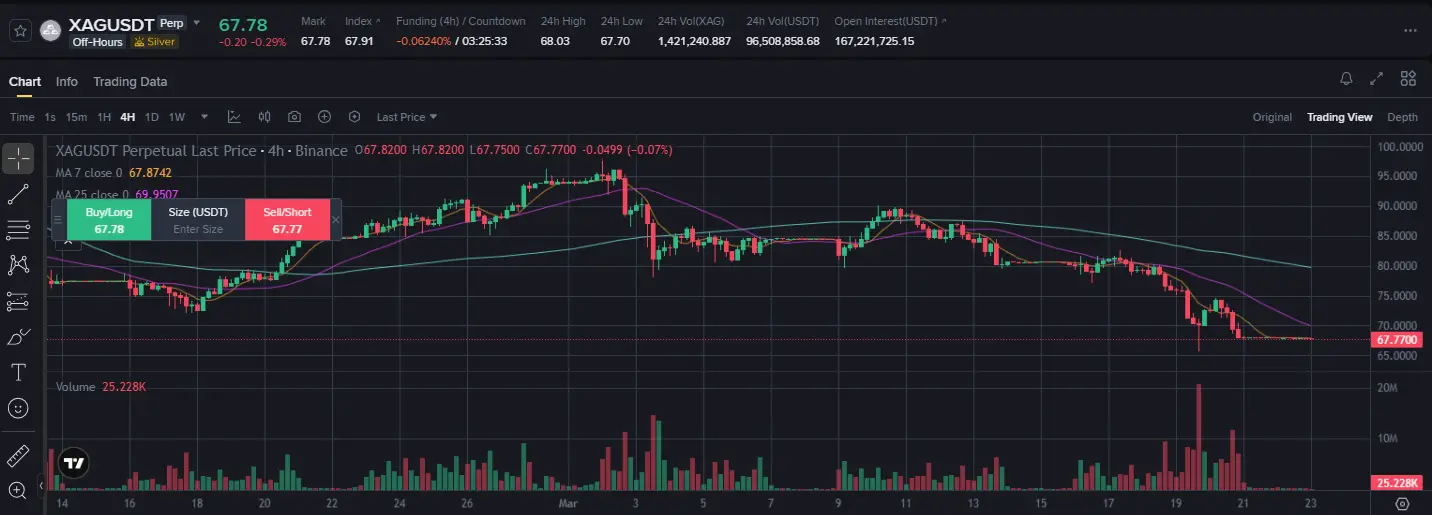Click the zoom in magnifier tool
Image resolution: width=1432 pixels, height=515 pixels.
[x=18, y=490]
